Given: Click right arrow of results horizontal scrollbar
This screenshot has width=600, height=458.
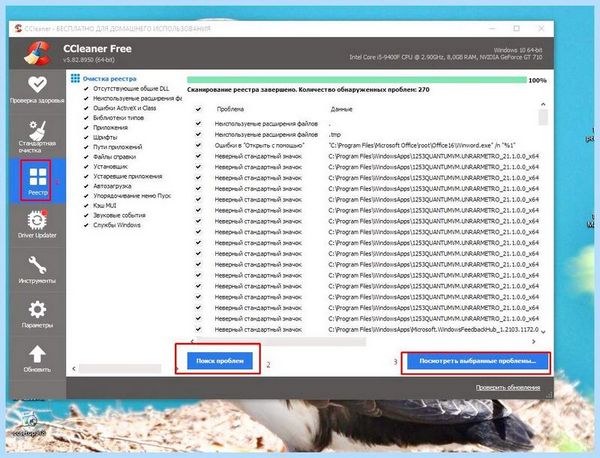Looking at the screenshot, I should [533, 341].
